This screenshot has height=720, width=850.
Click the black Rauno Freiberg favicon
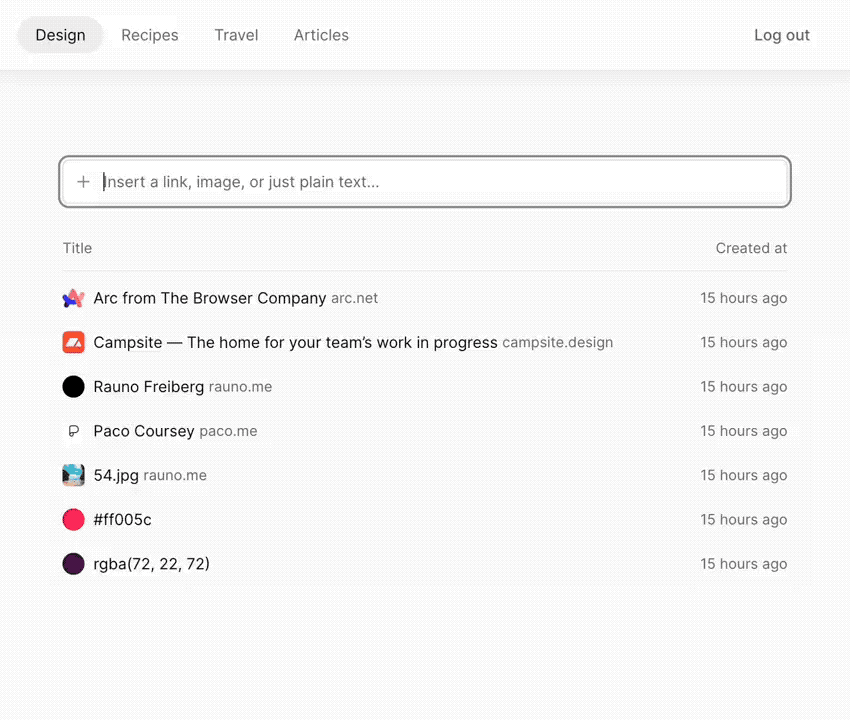tap(73, 387)
